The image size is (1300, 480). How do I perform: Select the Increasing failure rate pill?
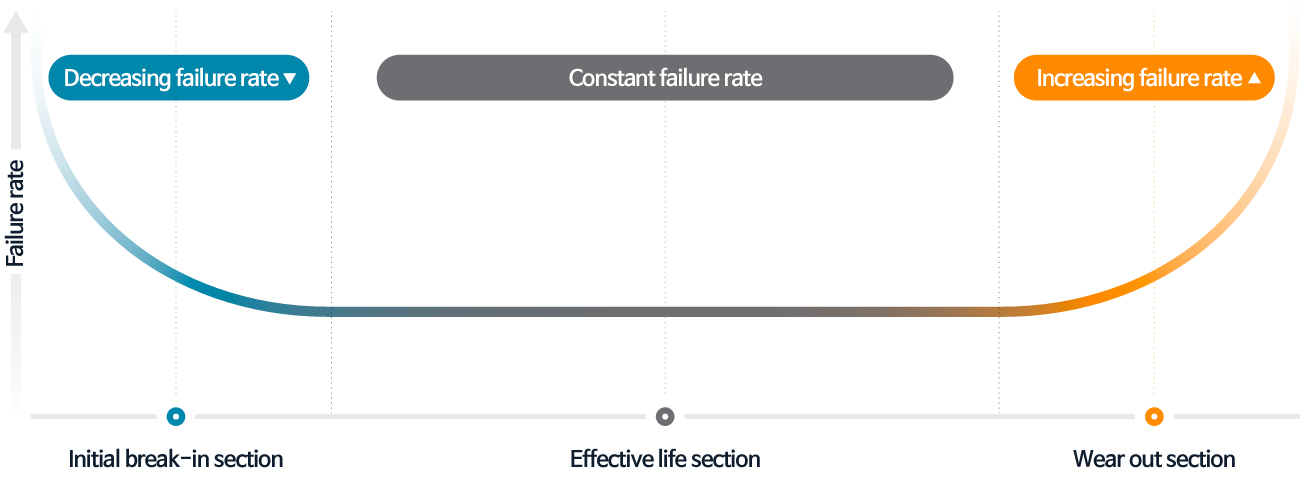coord(1144,78)
